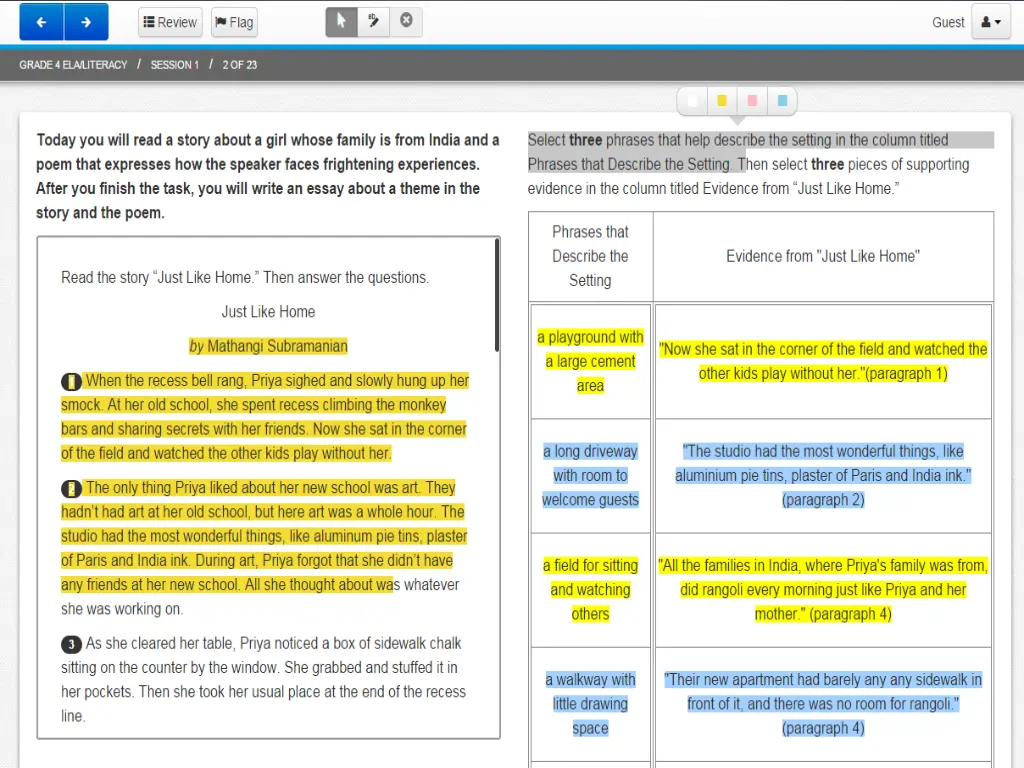Select phrase 'a field for sitting and watching others'
The height and width of the screenshot is (768, 1024).
590,590
